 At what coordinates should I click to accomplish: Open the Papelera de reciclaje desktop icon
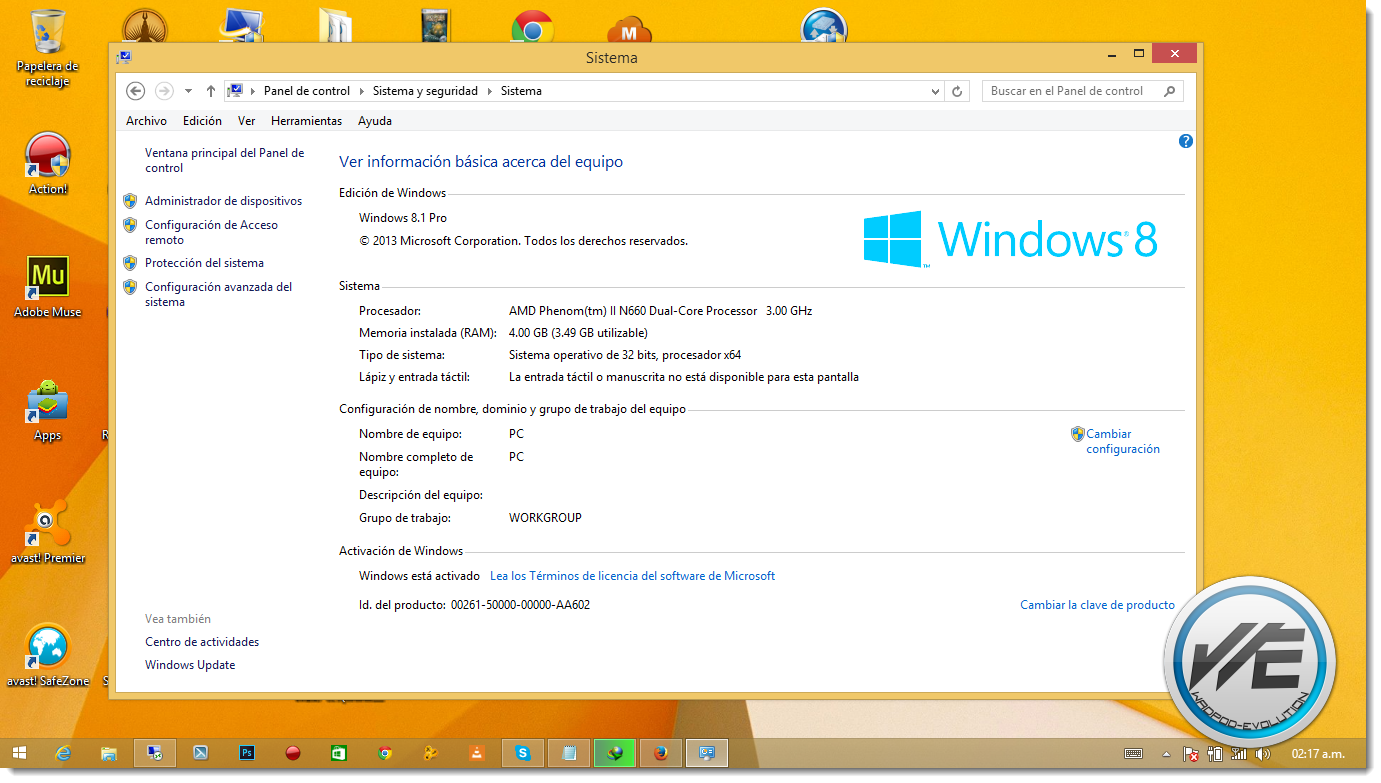pos(47,47)
